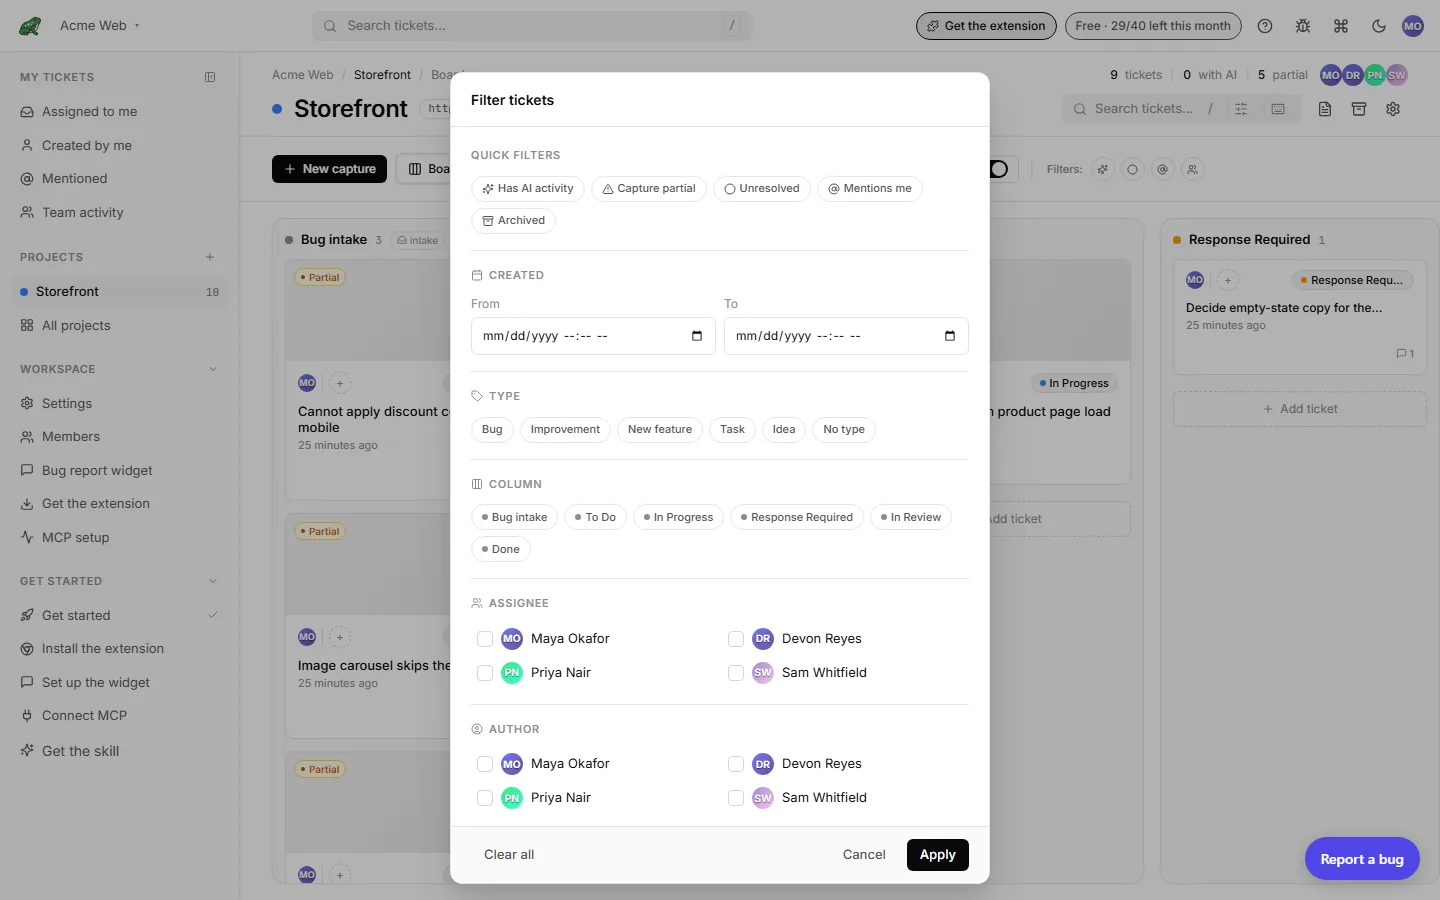Screen dimensions: 1440x900
Task: Click Get the extension button in top bar
Action: (x=986, y=26)
